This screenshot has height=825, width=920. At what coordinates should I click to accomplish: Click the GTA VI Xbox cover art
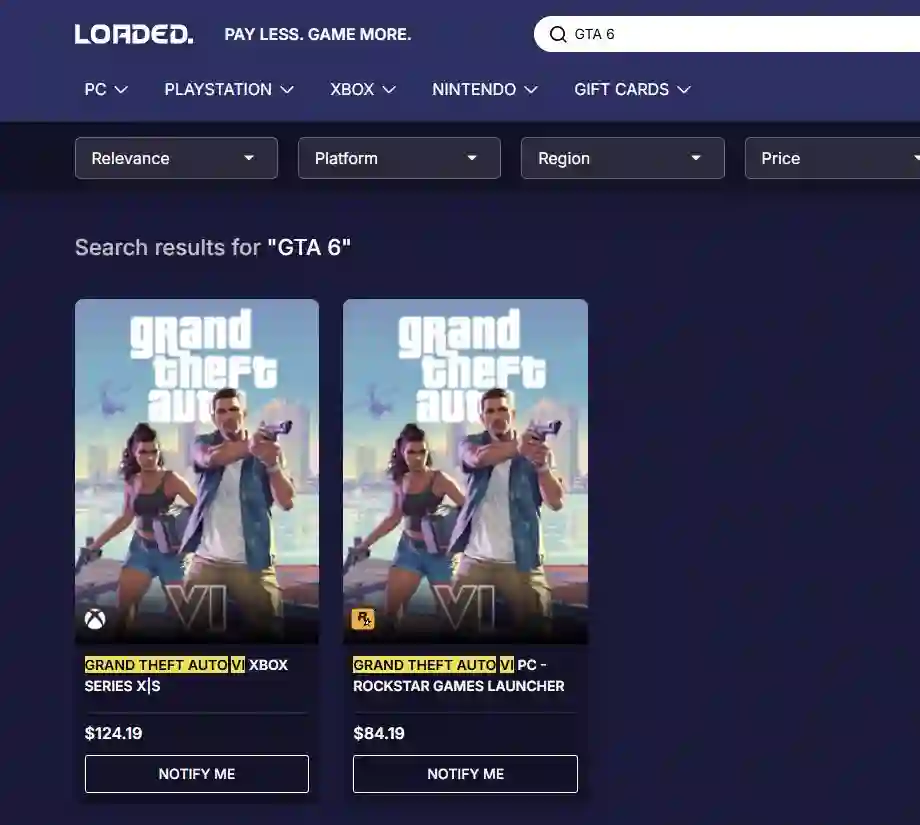[197, 470]
